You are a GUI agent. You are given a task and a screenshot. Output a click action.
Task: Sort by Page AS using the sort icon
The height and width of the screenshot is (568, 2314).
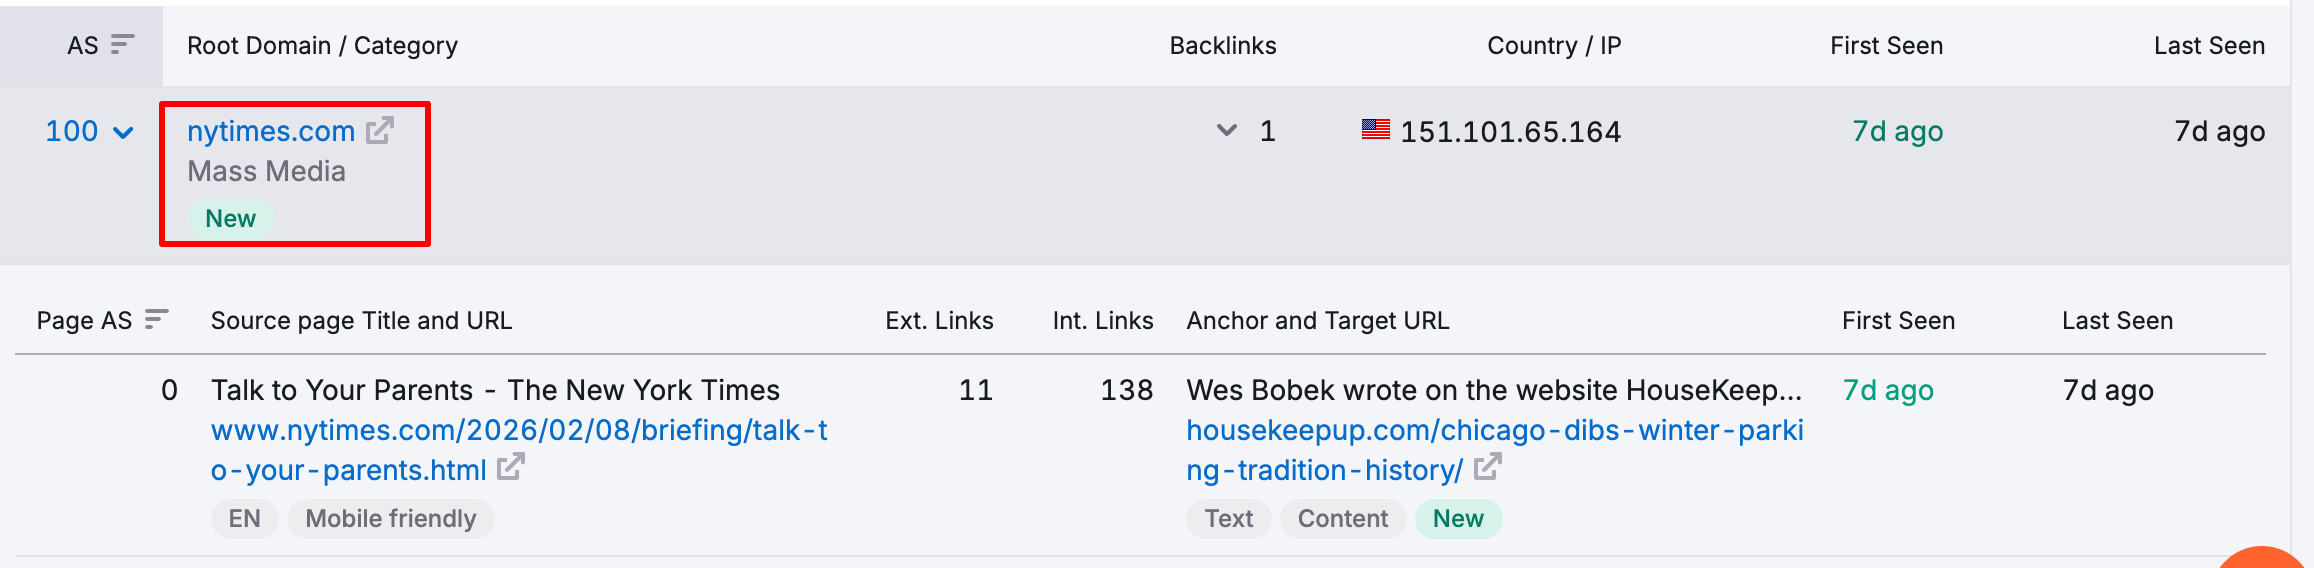(157, 320)
